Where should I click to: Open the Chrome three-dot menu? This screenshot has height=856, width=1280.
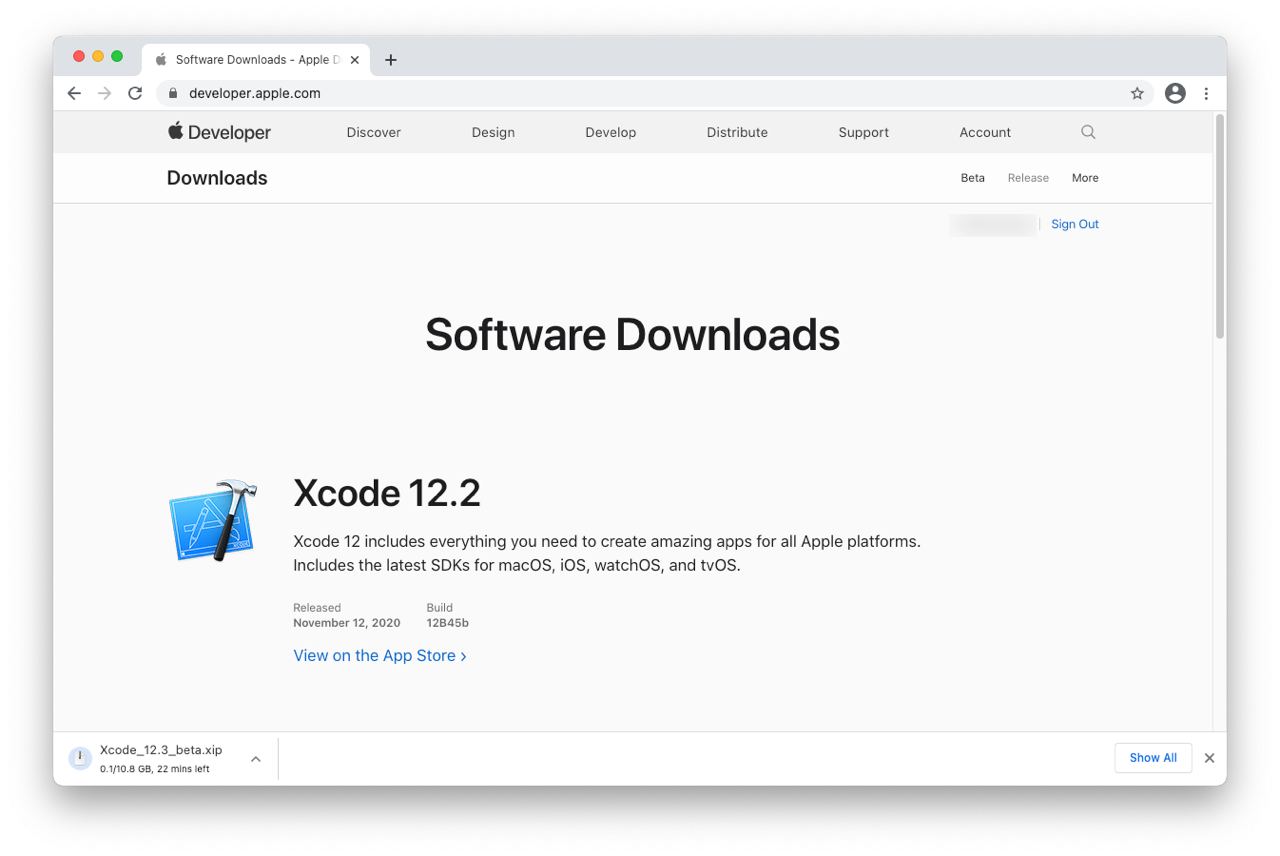(1206, 93)
